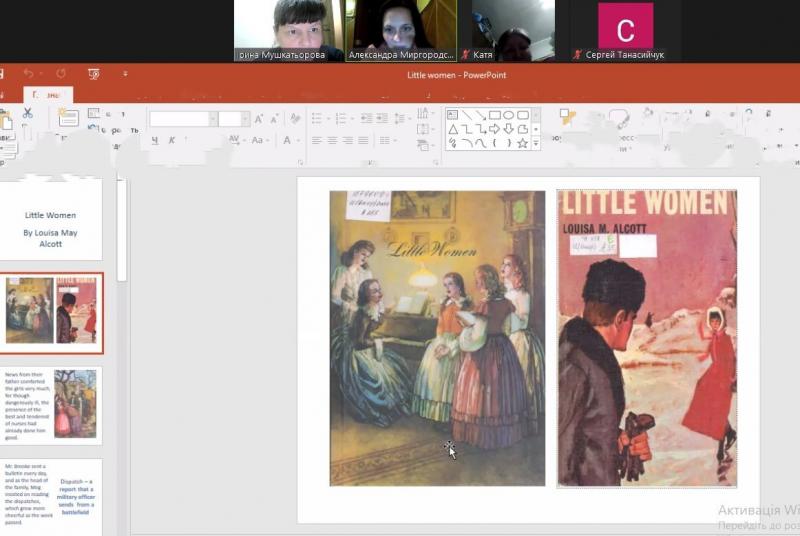The width and height of the screenshot is (800, 536).
Task: Select the straight Line shape
Action: [466, 115]
